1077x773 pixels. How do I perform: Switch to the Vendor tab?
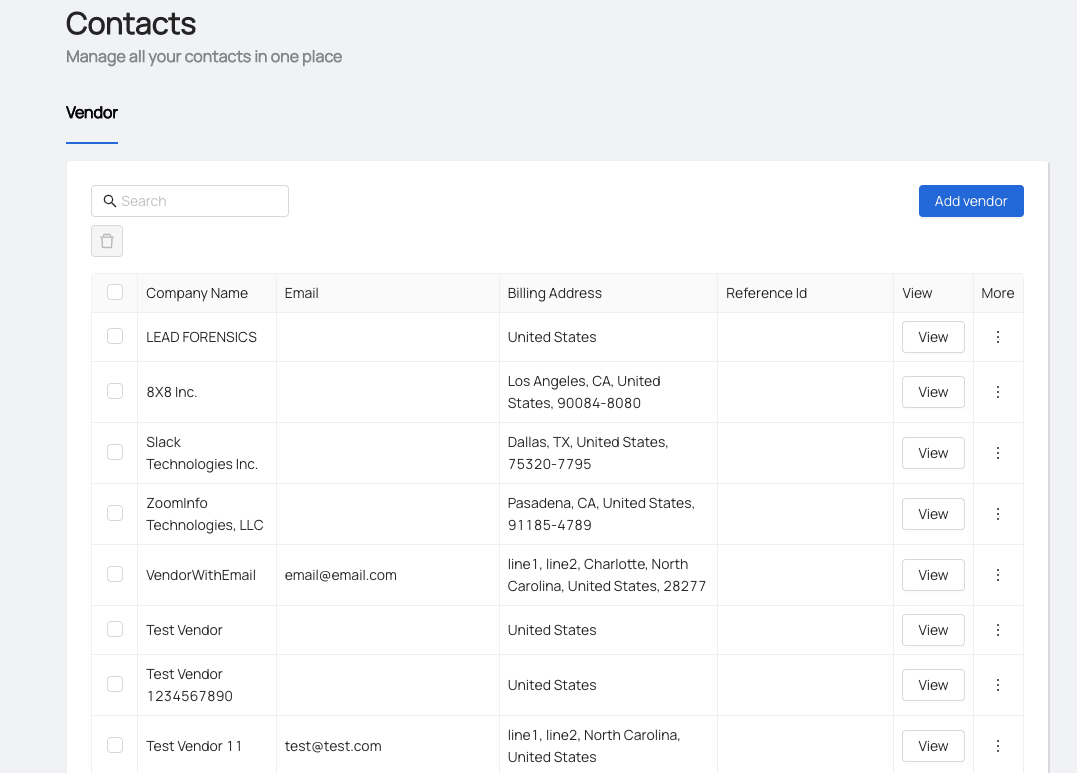pyautogui.click(x=92, y=113)
